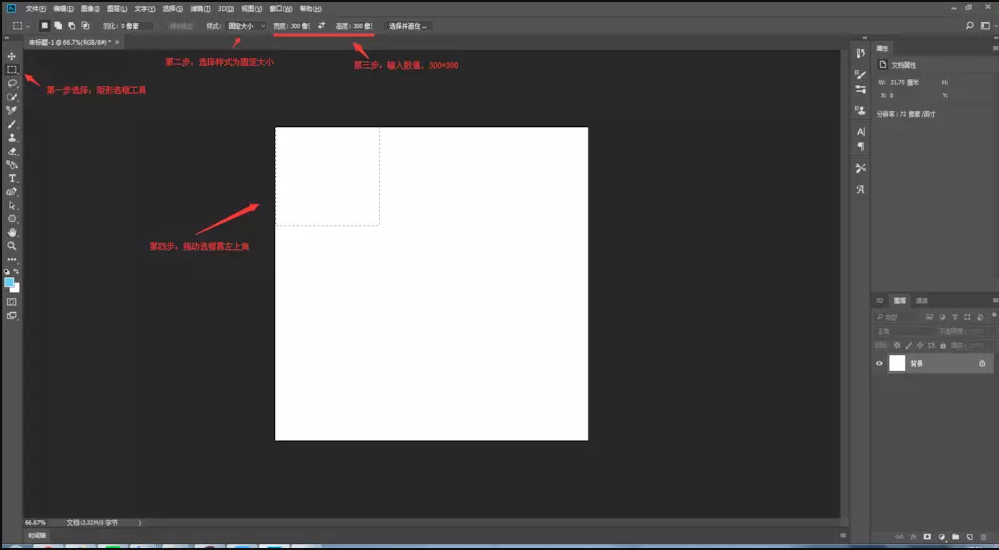Select the Zoom magnifier tool
The image size is (999, 550).
point(11,246)
